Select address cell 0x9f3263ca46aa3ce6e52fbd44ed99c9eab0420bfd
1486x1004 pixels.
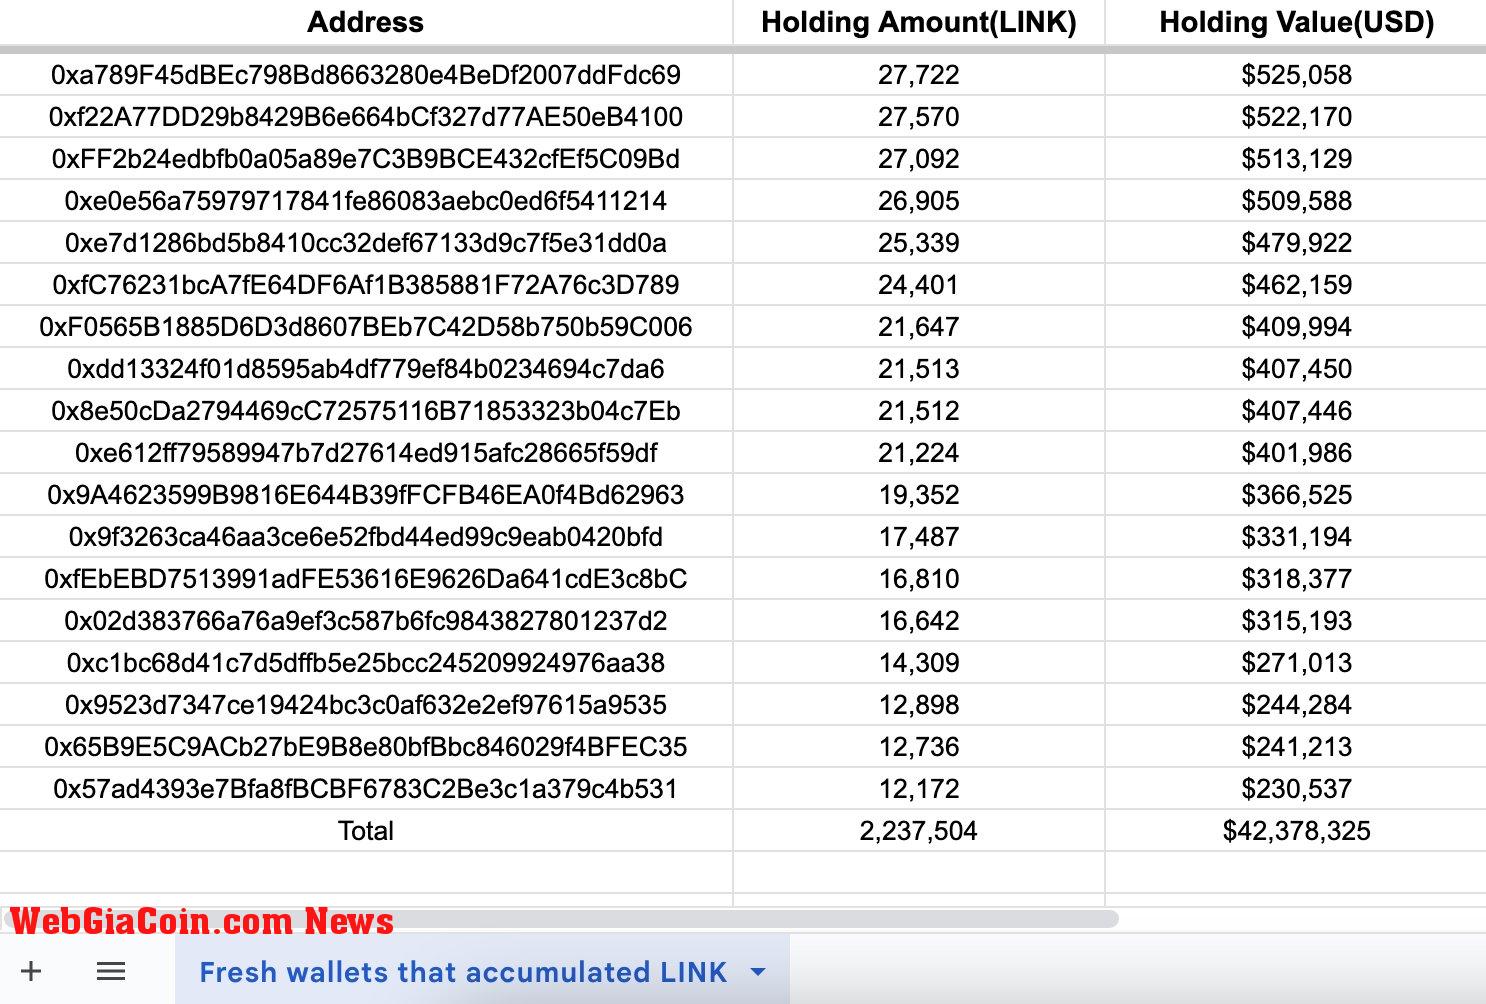[x=366, y=537]
